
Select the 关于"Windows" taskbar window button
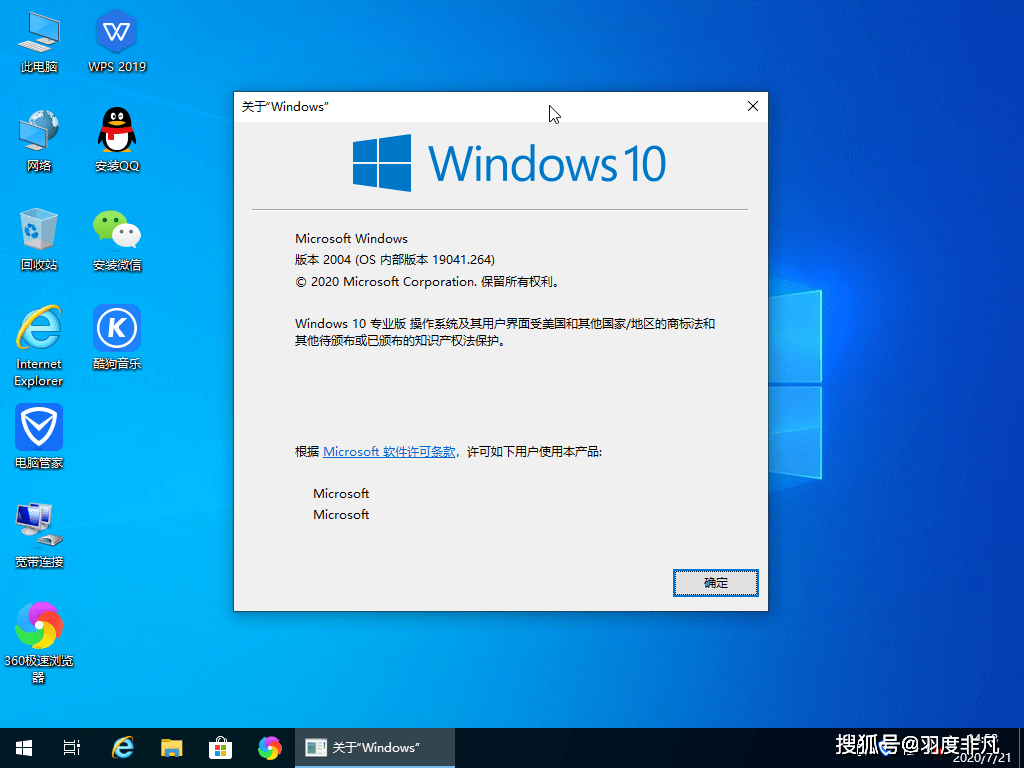point(375,748)
